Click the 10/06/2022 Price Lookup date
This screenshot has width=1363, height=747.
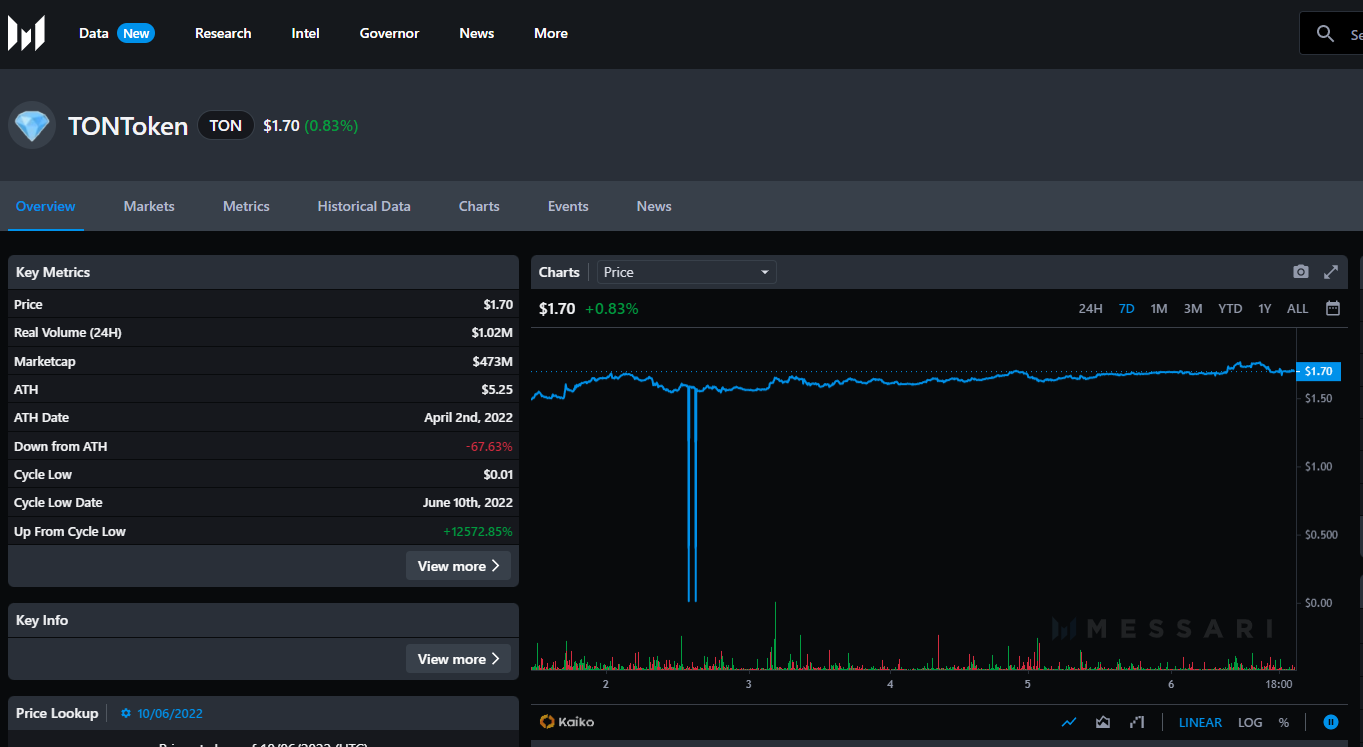pos(169,713)
